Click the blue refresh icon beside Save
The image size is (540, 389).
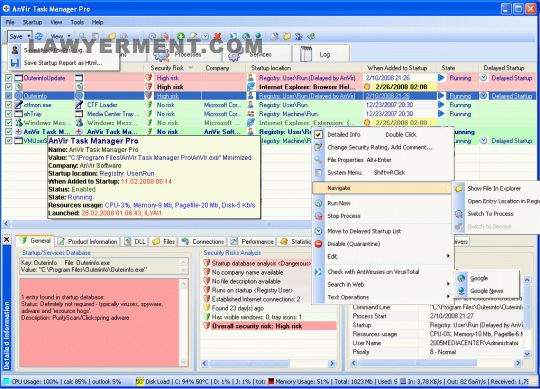click(x=39, y=36)
